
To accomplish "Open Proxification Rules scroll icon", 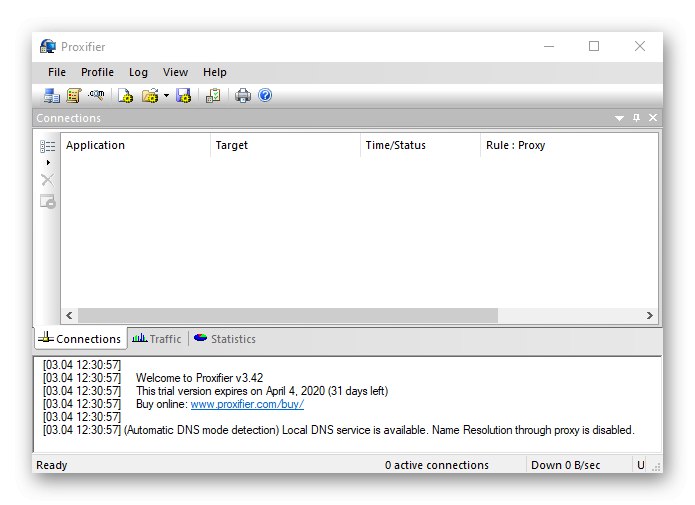I will (74, 95).
